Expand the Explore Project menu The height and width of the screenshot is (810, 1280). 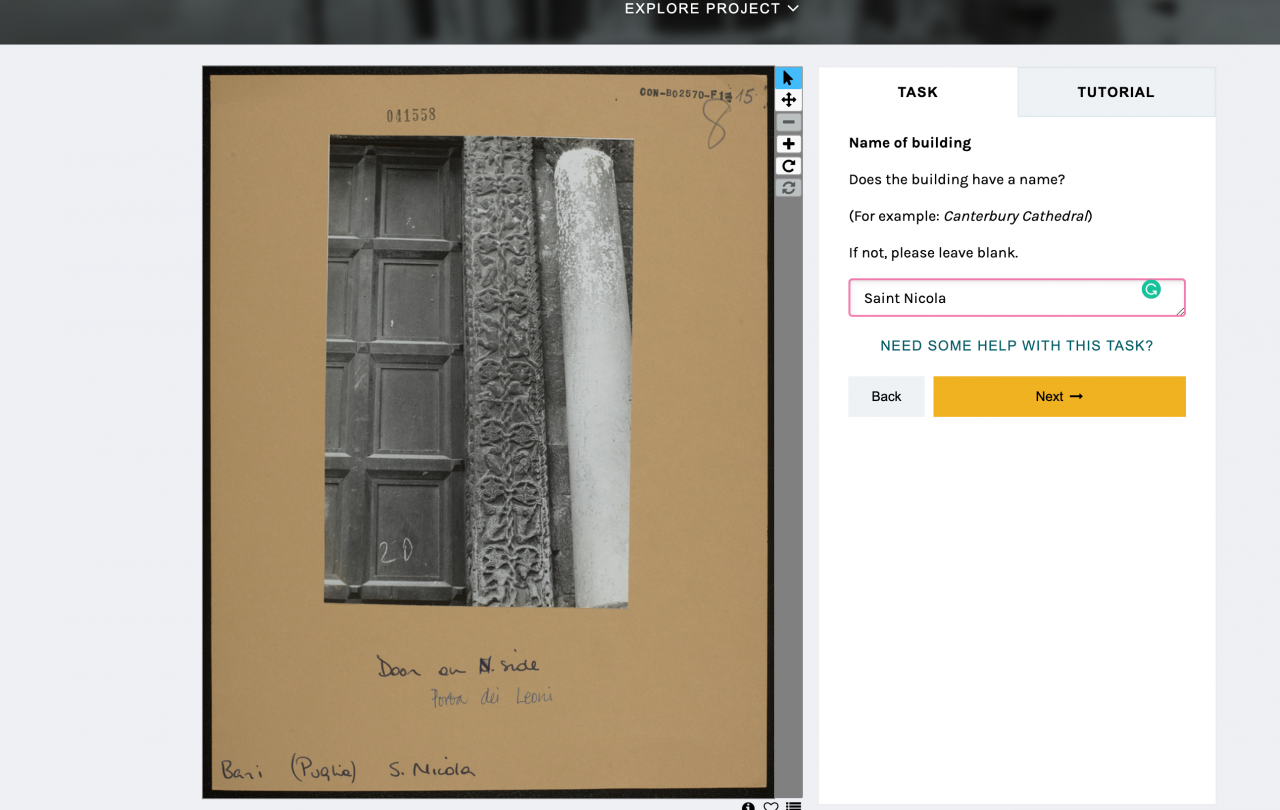click(x=711, y=9)
